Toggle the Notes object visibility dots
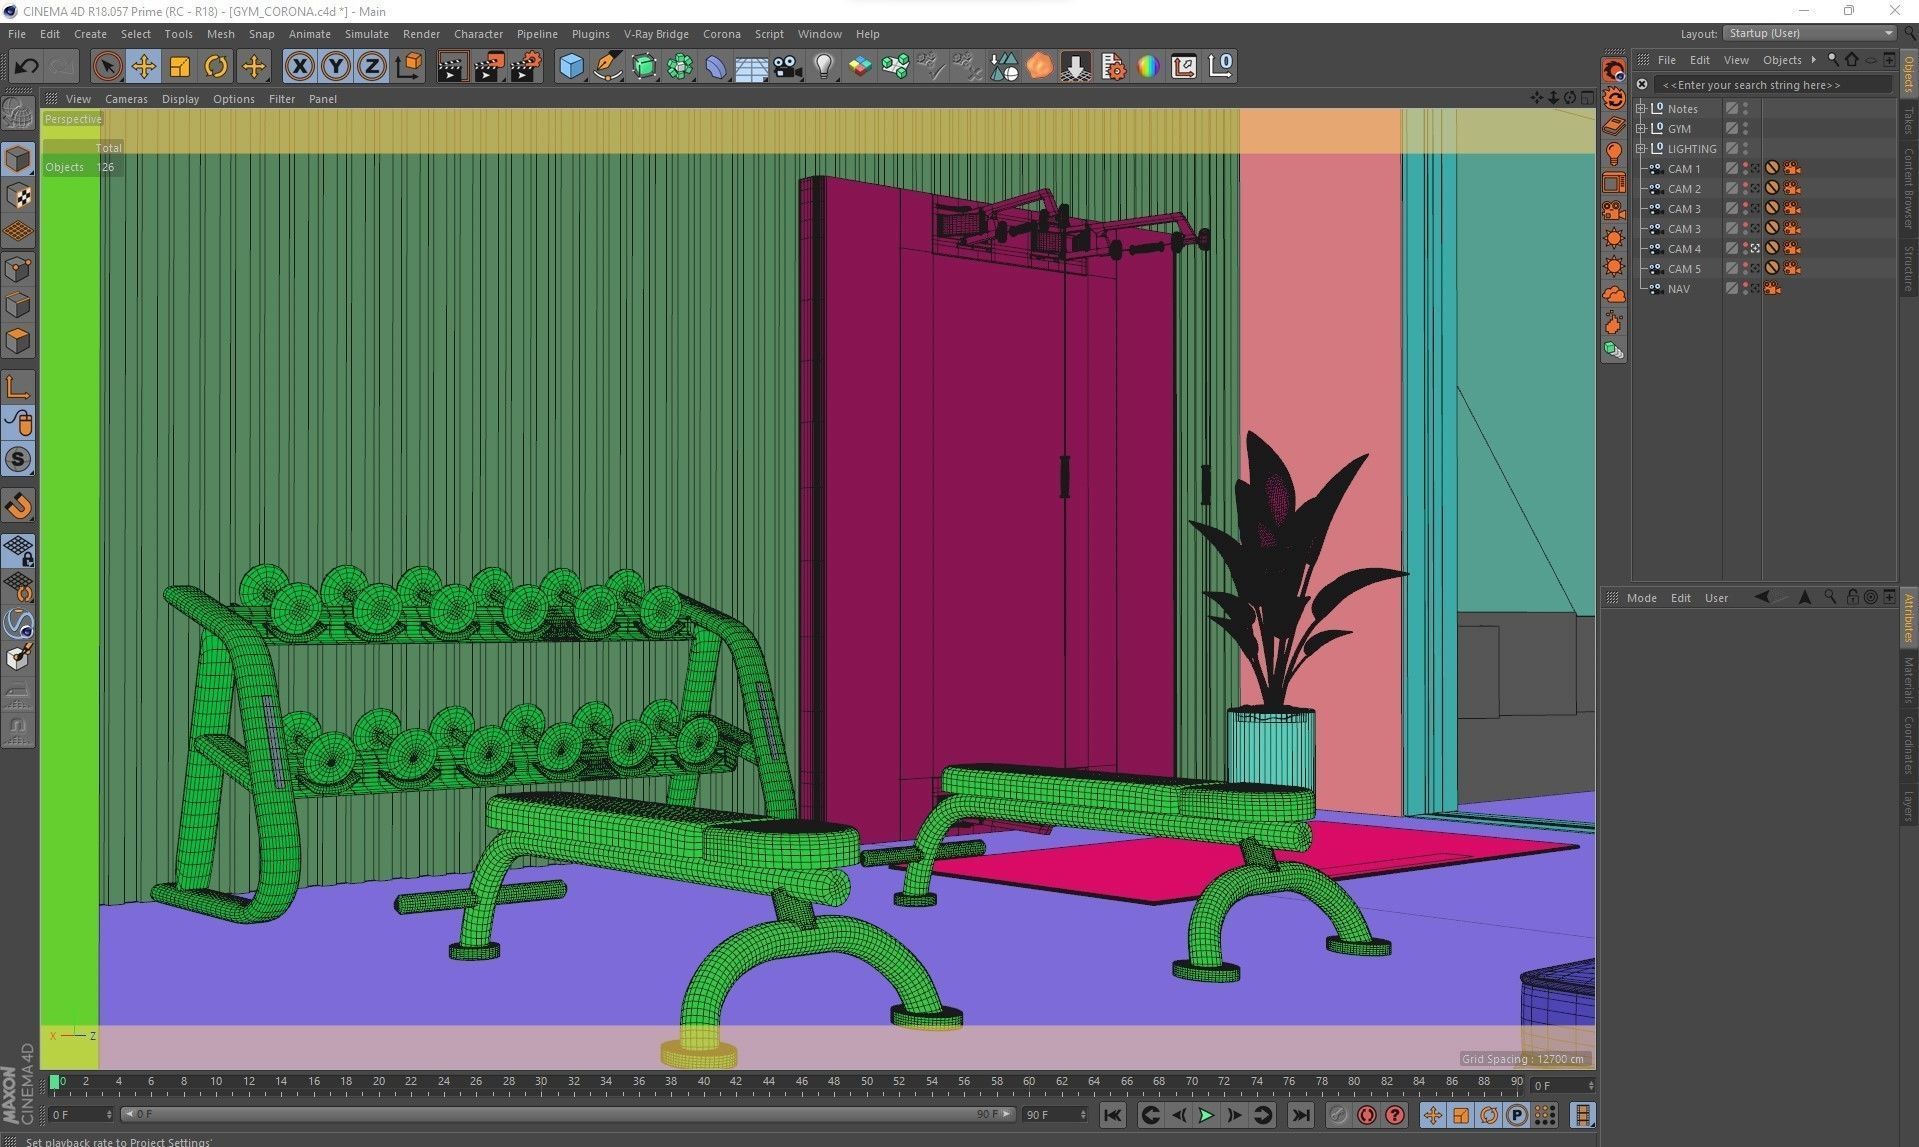Screen dimensions: 1919x1147 pos(1746,109)
